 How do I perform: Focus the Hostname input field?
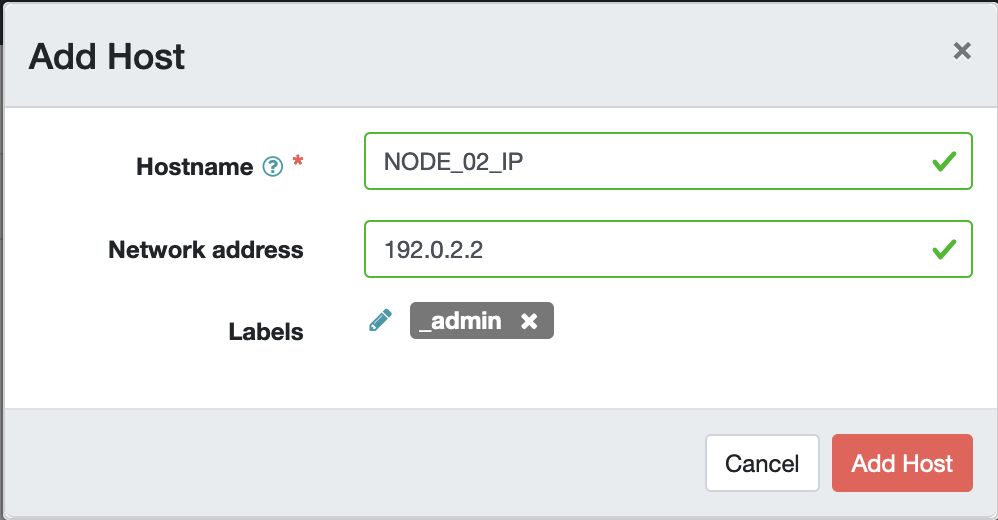640,161
